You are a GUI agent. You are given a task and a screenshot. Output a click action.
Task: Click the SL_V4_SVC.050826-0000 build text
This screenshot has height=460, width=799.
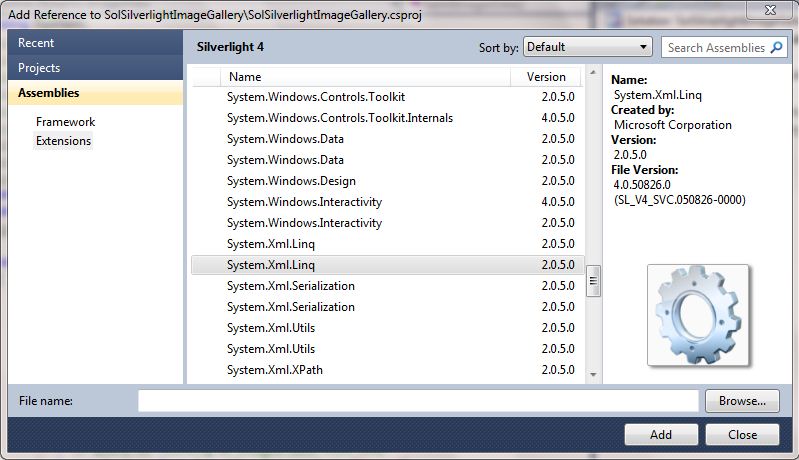680,200
